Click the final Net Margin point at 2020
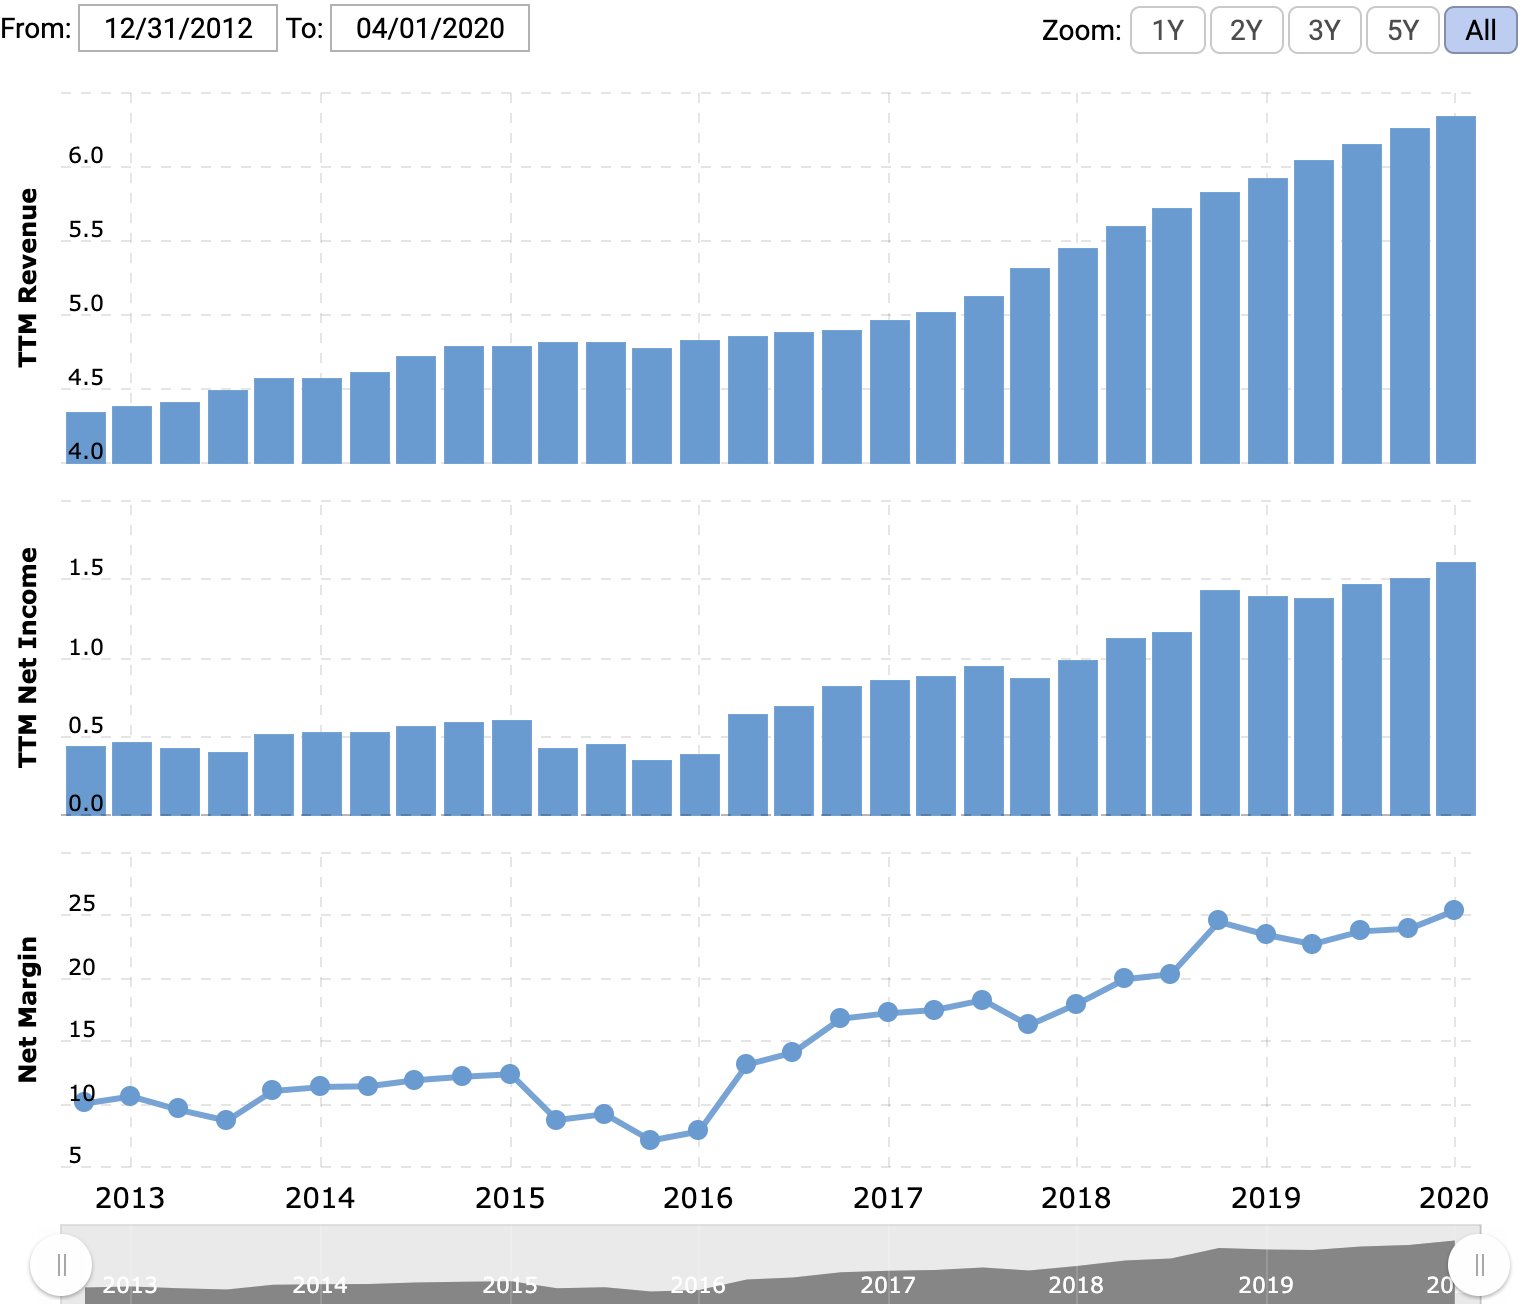Image resolution: width=1522 pixels, height=1308 pixels. [x=1454, y=910]
